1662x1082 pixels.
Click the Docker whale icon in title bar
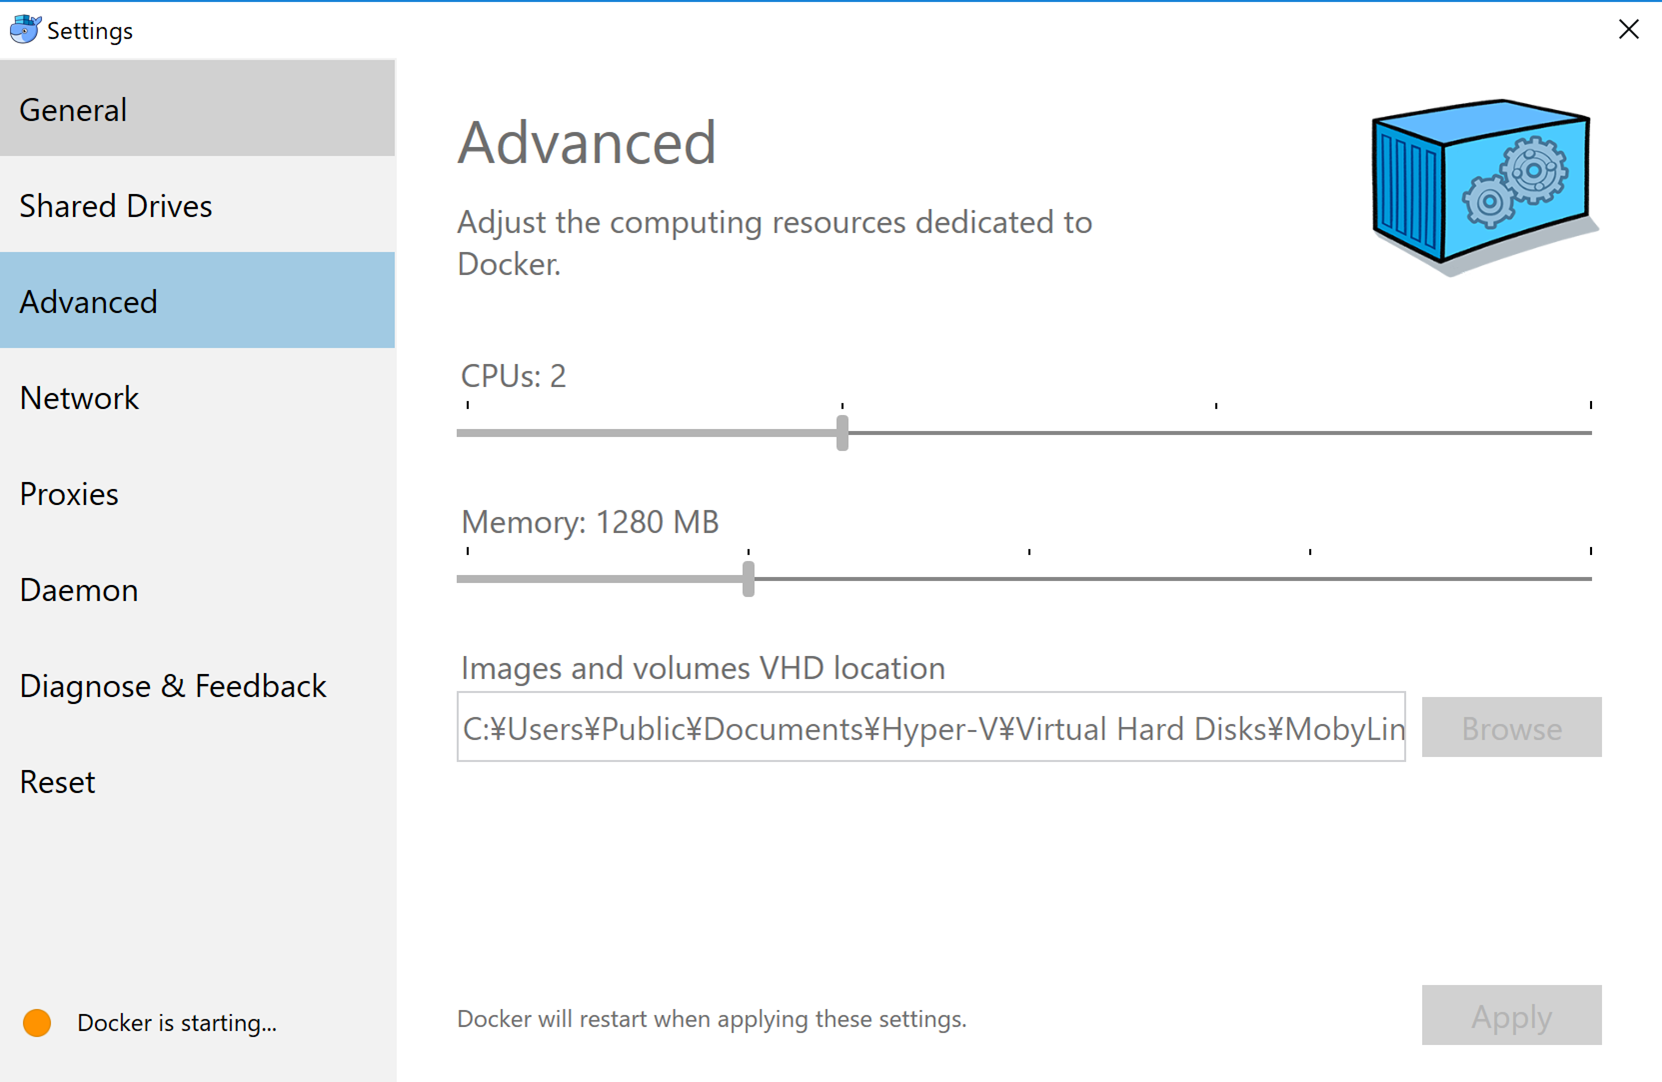(24, 30)
